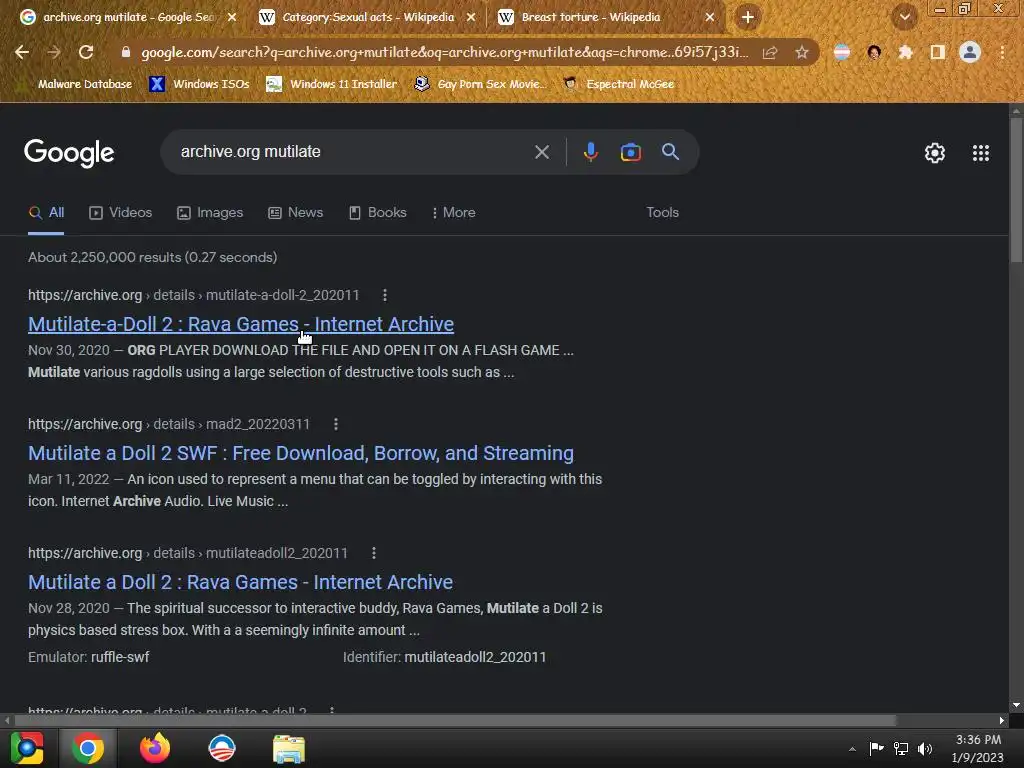Switch to the Breast torture Wikipedia tab
Image resolution: width=1024 pixels, height=768 pixels.
coord(590,17)
